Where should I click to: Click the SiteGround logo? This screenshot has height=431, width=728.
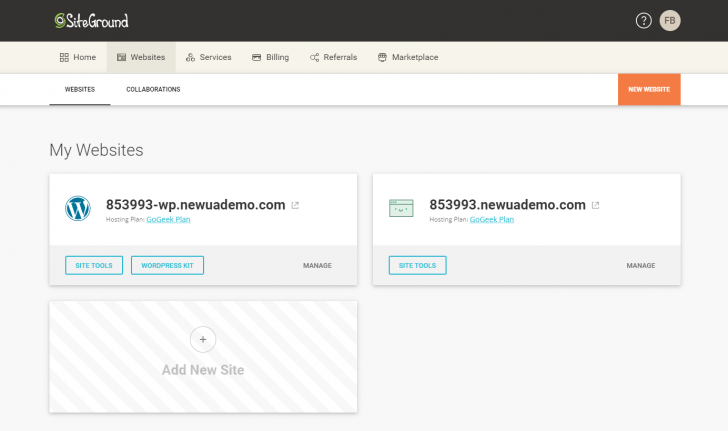click(91, 20)
